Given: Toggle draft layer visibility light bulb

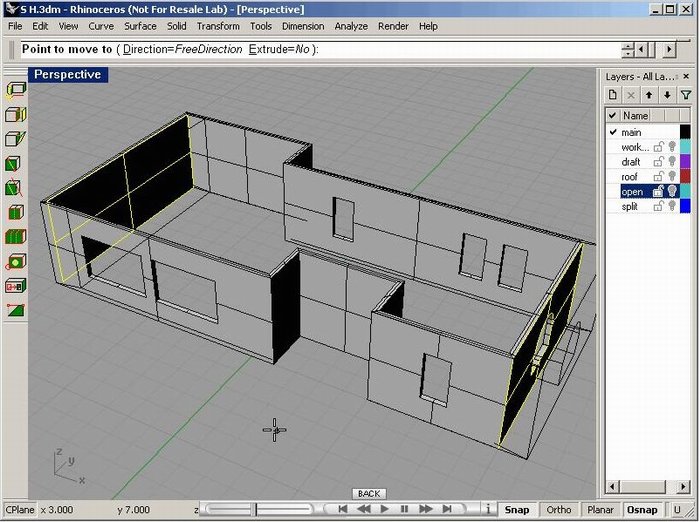Looking at the screenshot, I should coord(673,162).
